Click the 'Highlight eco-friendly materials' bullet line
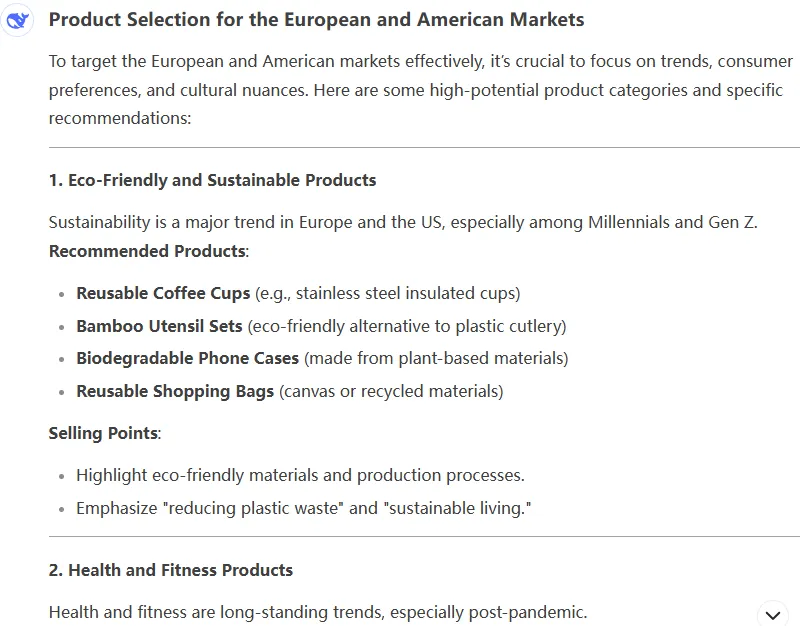 click(x=301, y=475)
